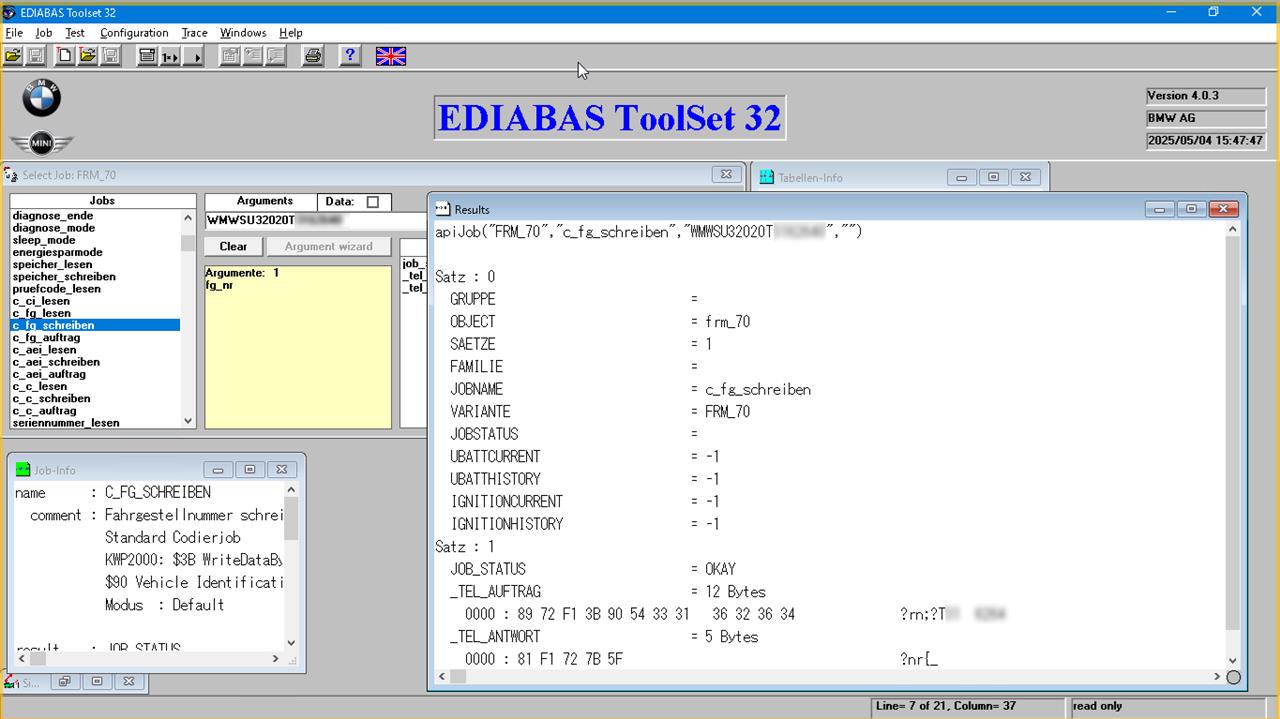
Task: Open SGBD file with first toolbar folder icon
Action: coord(13,56)
